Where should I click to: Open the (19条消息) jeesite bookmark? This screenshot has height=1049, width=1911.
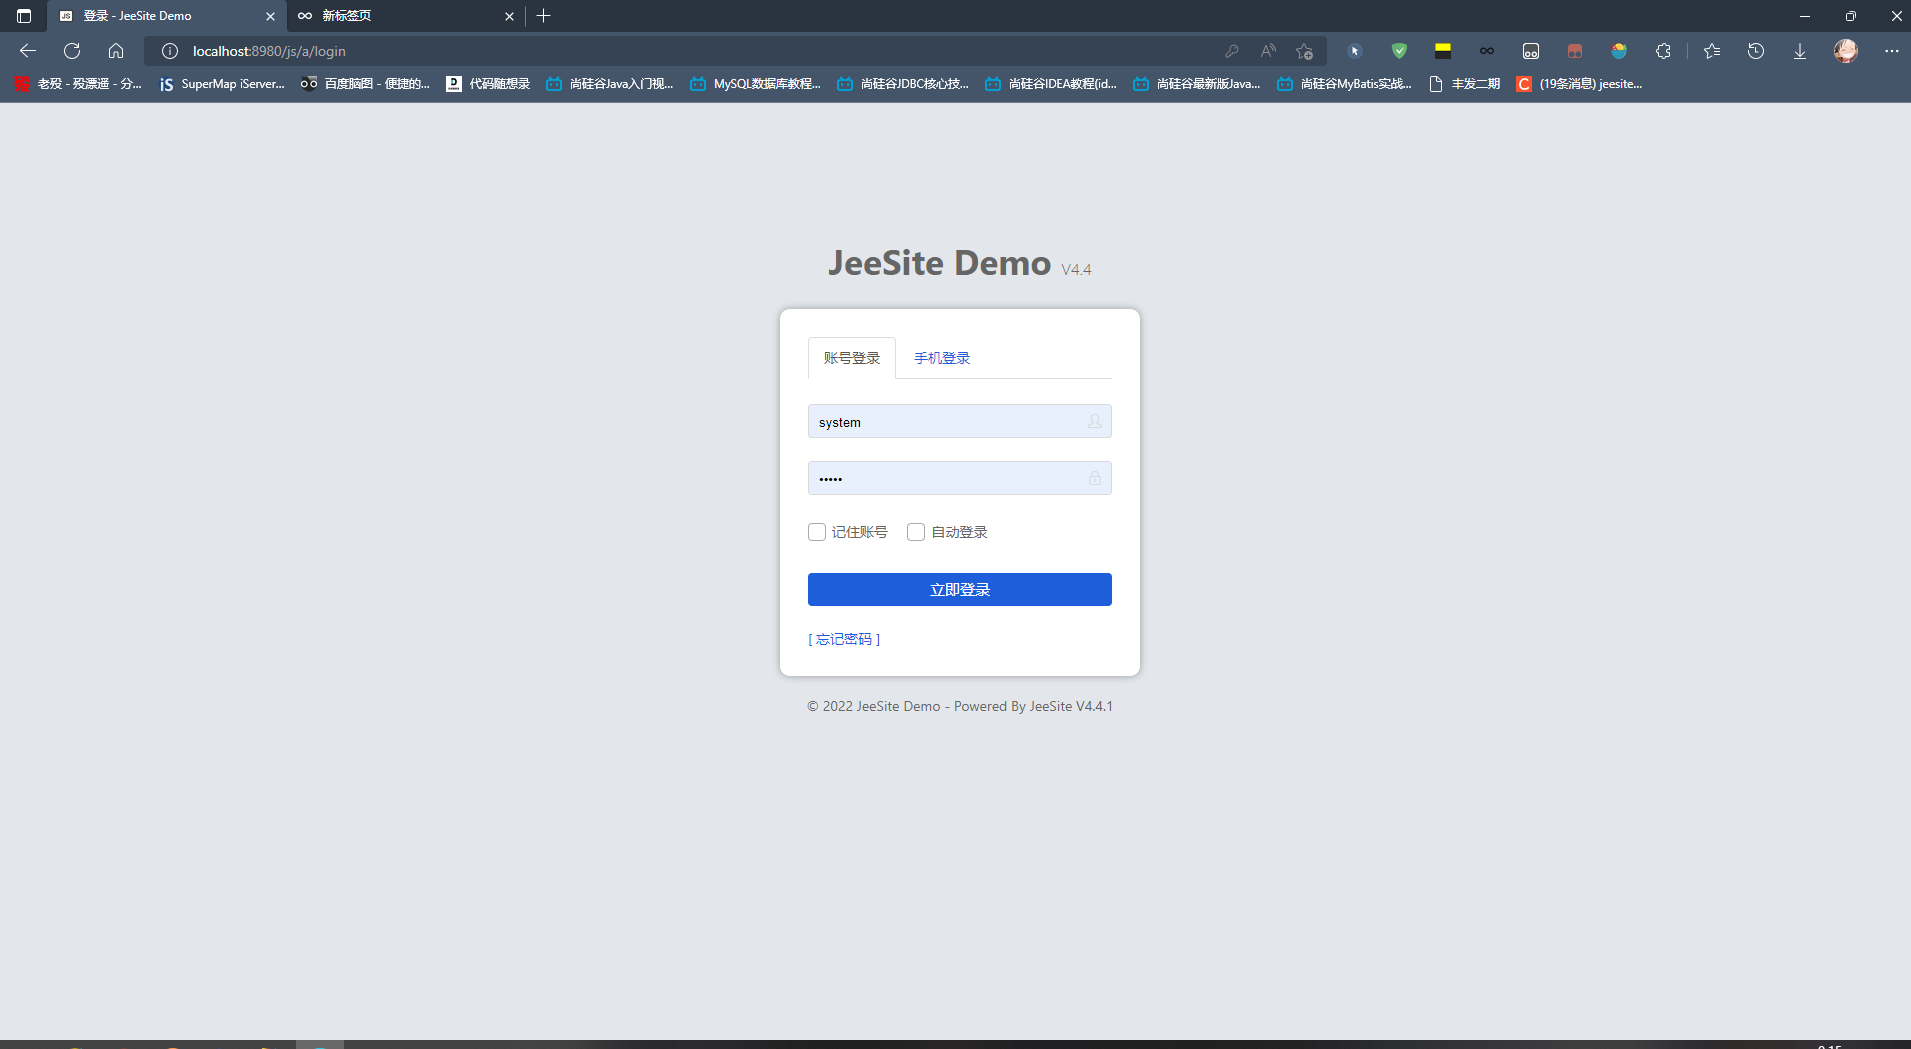click(1580, 84)
